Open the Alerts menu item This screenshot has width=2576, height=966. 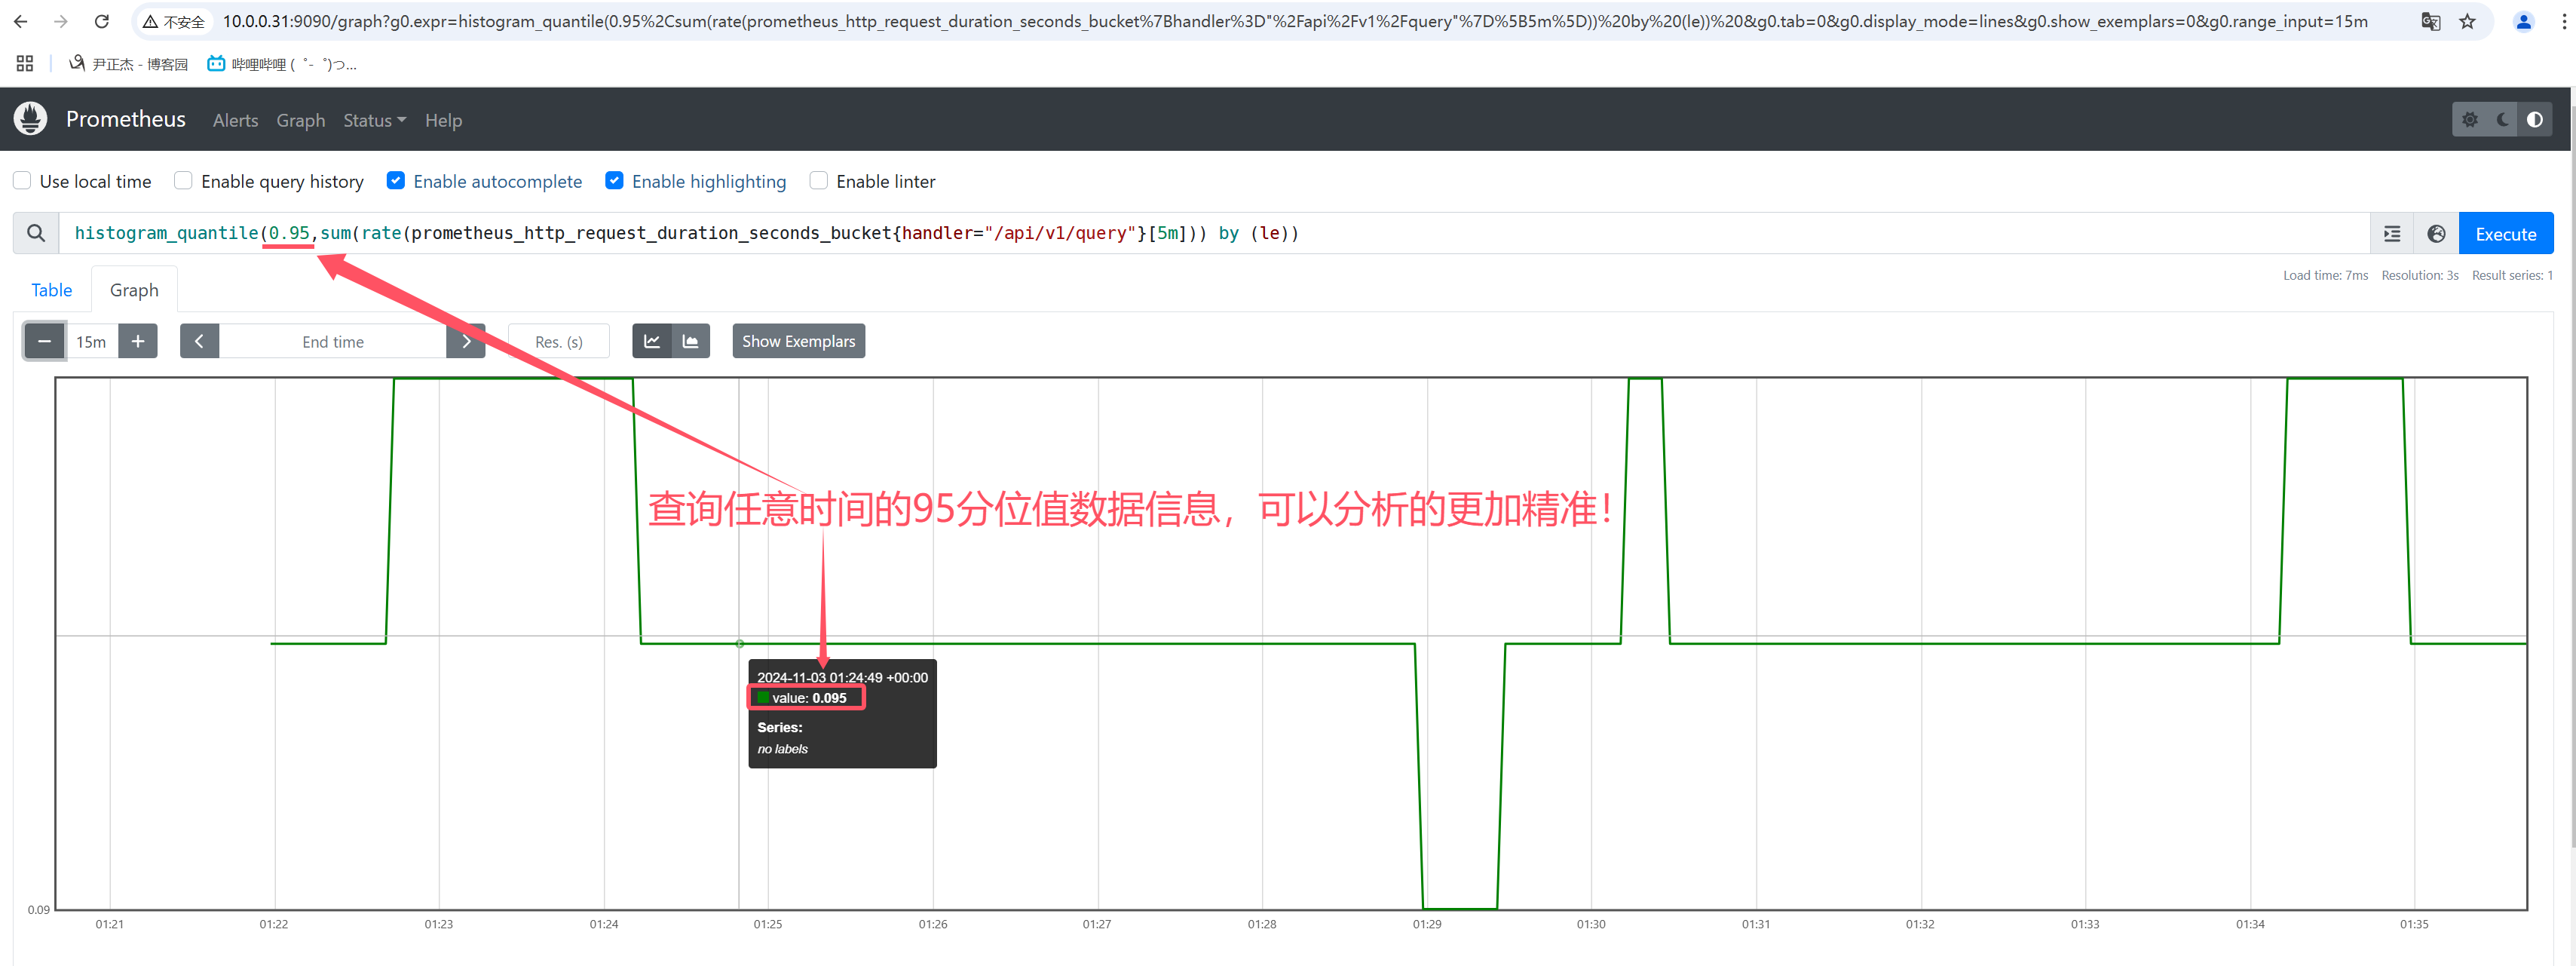pyautogui.click(x=235, y=120)
